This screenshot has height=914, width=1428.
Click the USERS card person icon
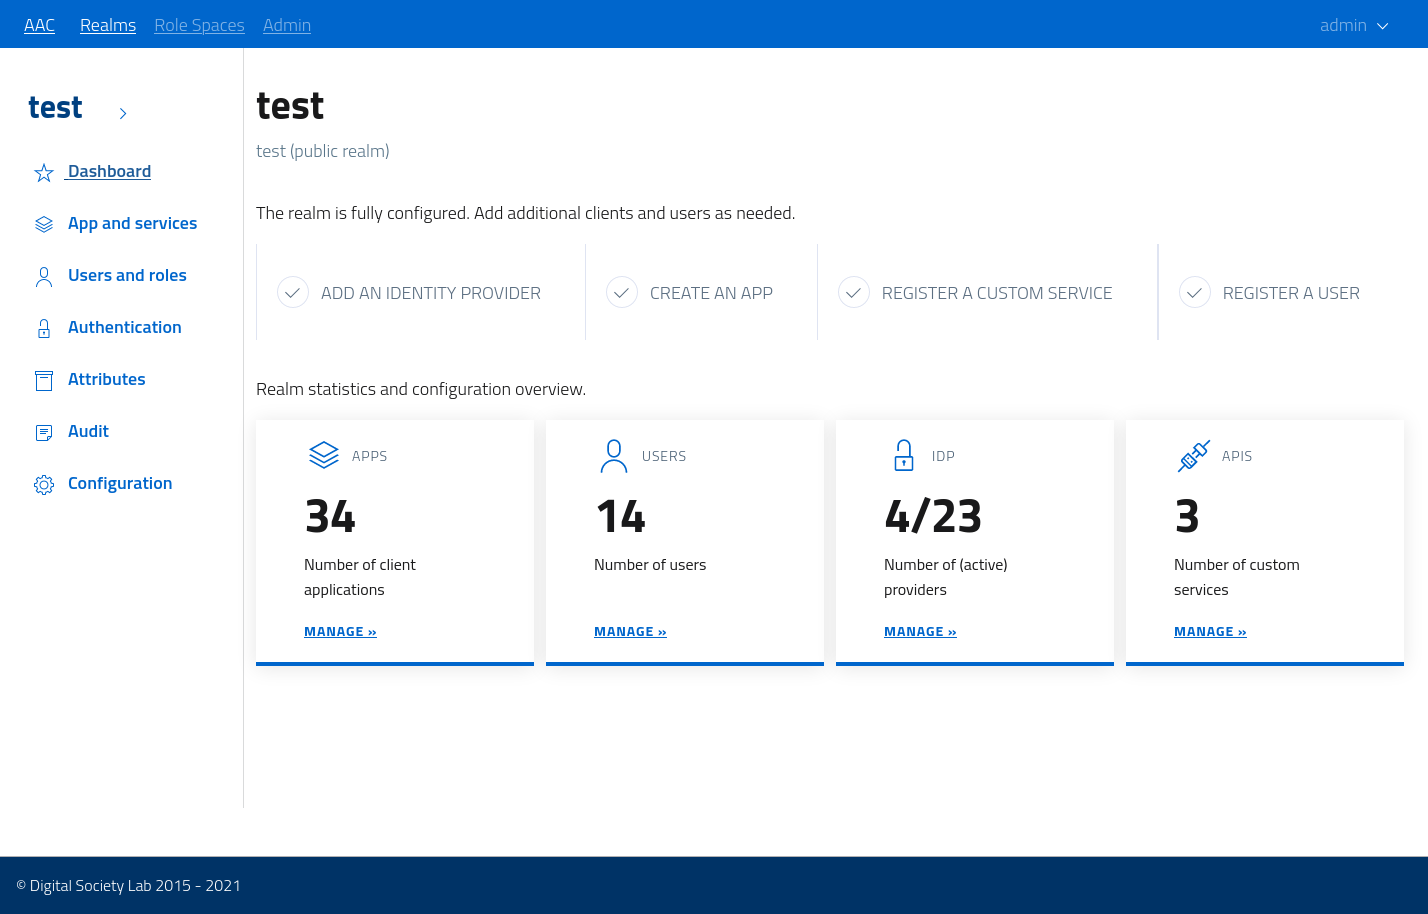pyautogui.click(x=614, y=456)
